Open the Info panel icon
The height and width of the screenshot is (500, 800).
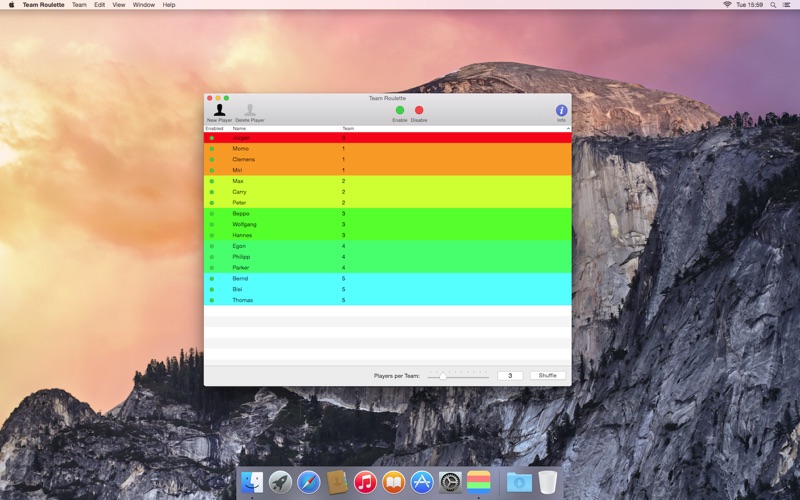pos(561,110)
